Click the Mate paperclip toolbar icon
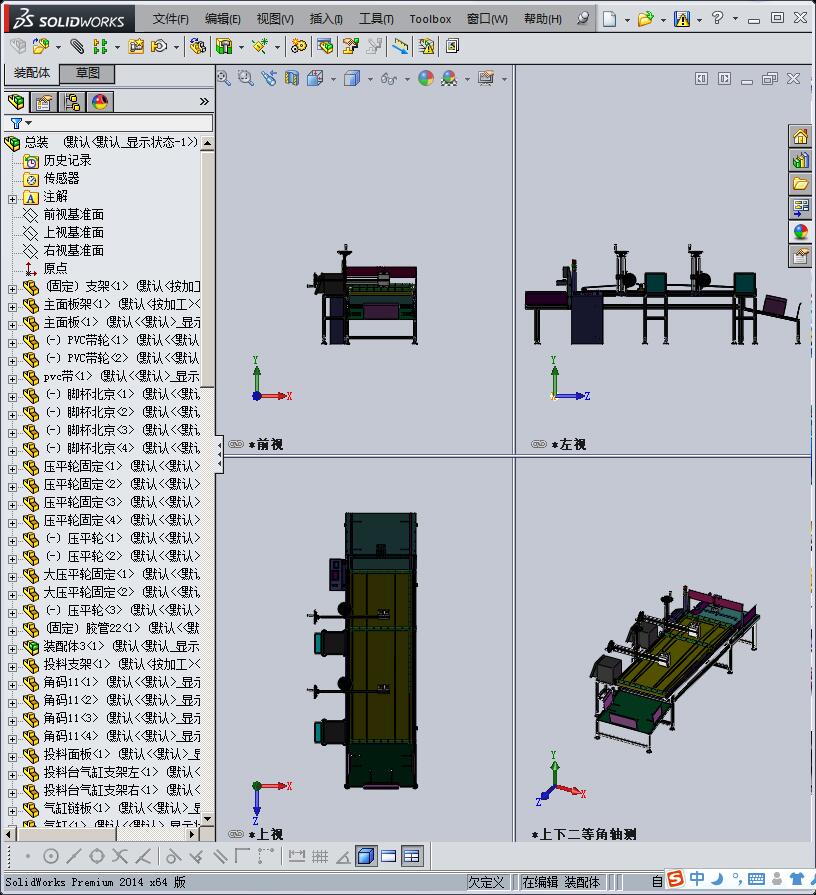This screenshot has height=895, width=816. [x=77, y=46]
